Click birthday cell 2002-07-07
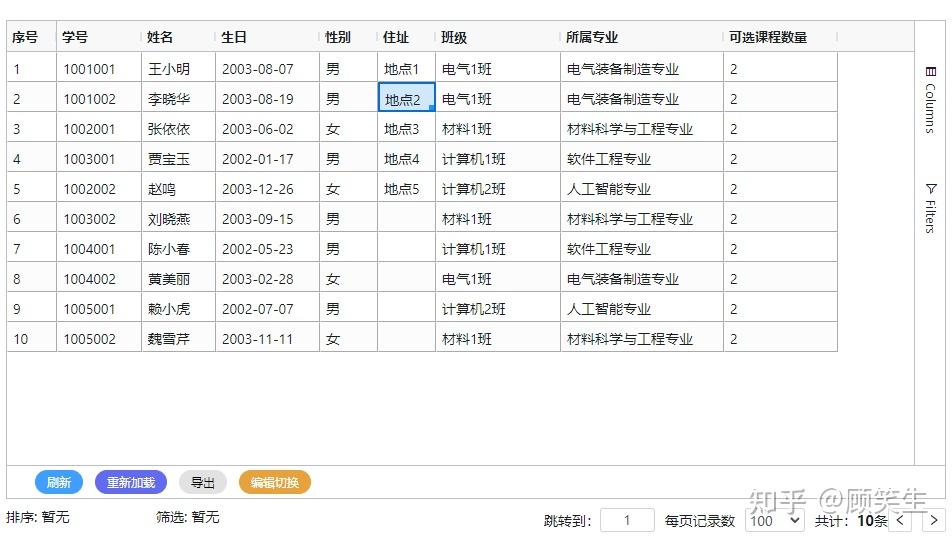Screen dimensions: 952x540 pyautogui.click(x=267, y=308)
